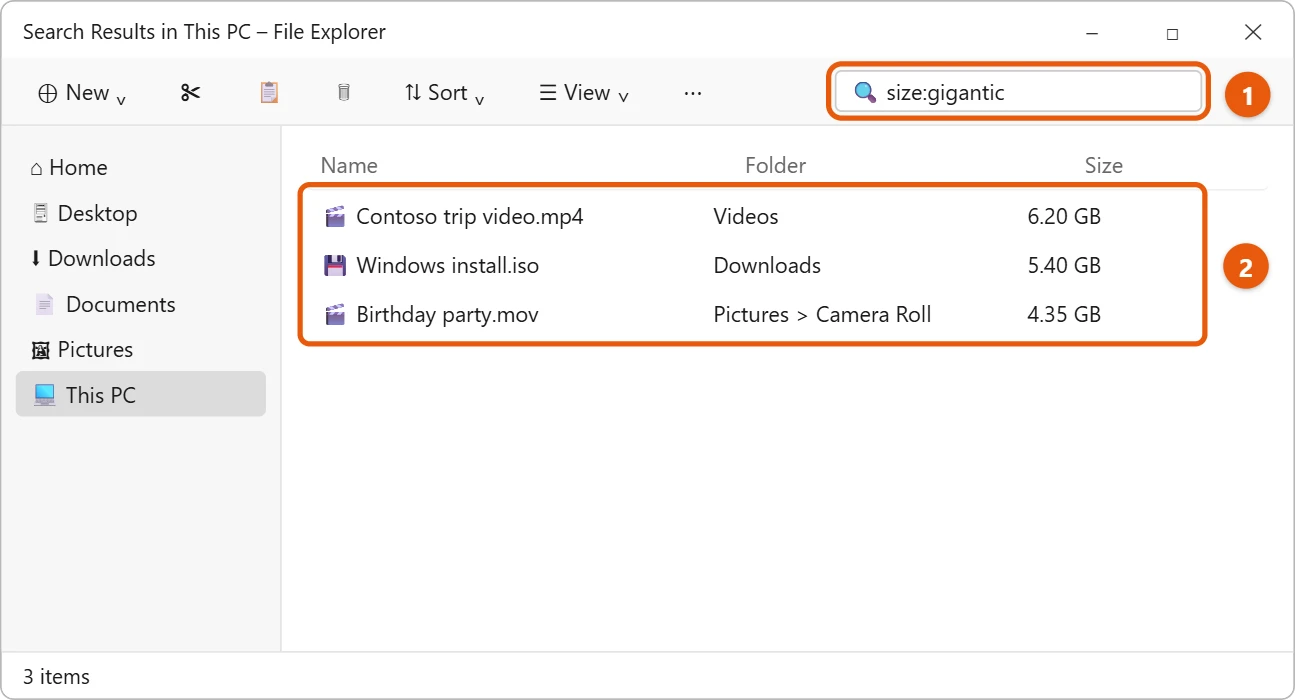Click the Pictures > Camera Roll folder cell
The height and width of the screenshot is (700, 1295).
(x=822, y=315)
